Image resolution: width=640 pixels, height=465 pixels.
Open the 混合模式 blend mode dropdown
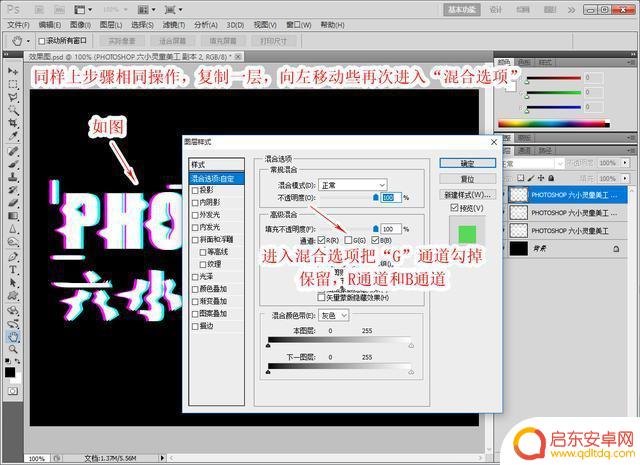tap(352, 185)
